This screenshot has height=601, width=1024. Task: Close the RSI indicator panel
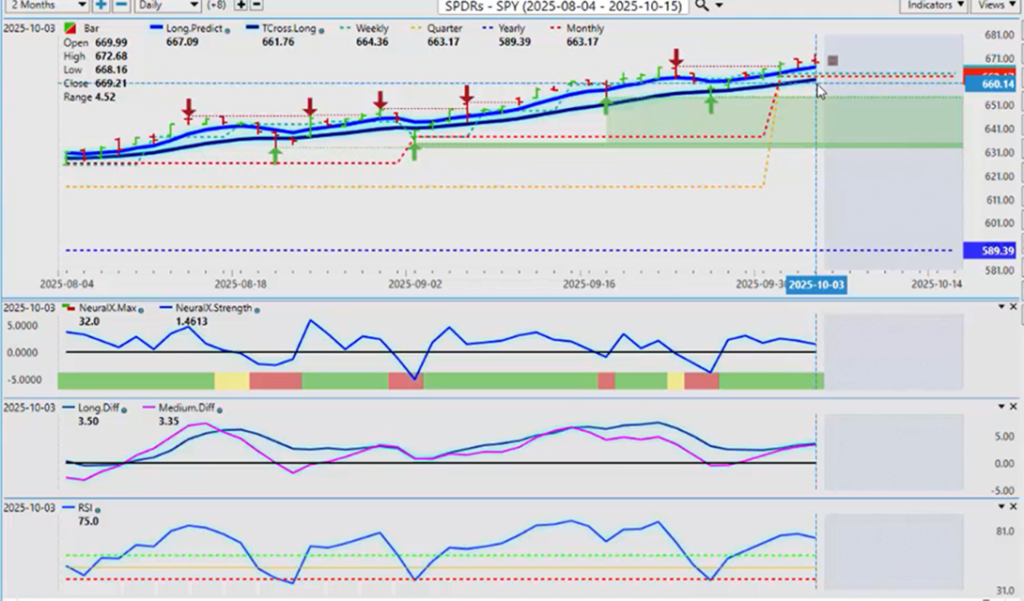tap(1015, 508)
